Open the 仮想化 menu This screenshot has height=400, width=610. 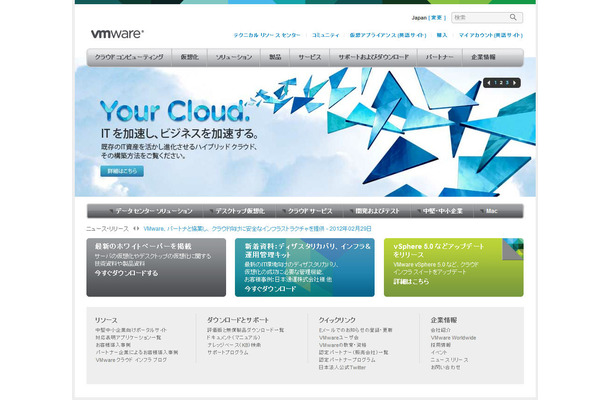point(189,57)
